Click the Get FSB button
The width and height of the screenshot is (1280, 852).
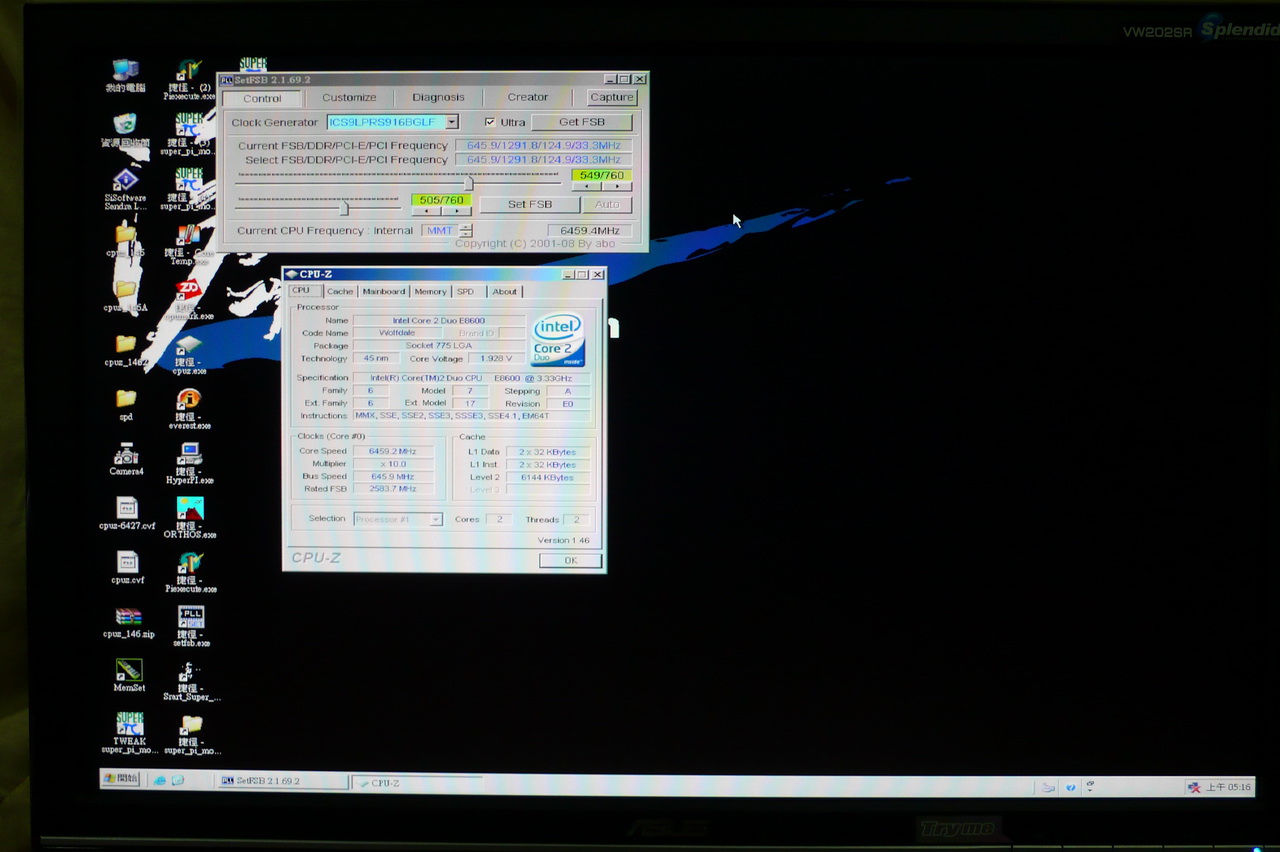(582, 122)
